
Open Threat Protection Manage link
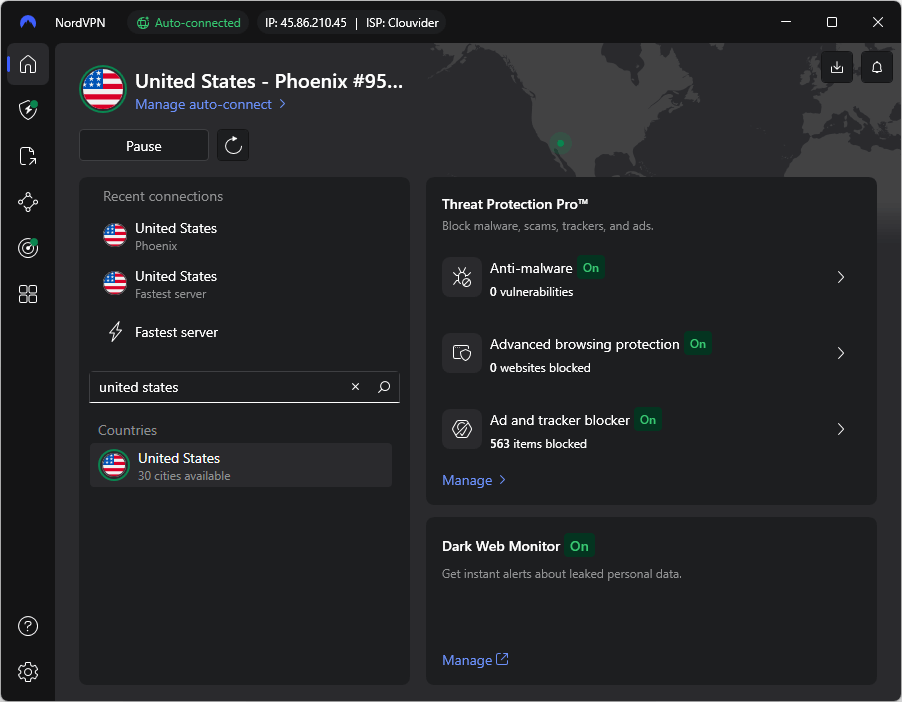tap(468, 480)
